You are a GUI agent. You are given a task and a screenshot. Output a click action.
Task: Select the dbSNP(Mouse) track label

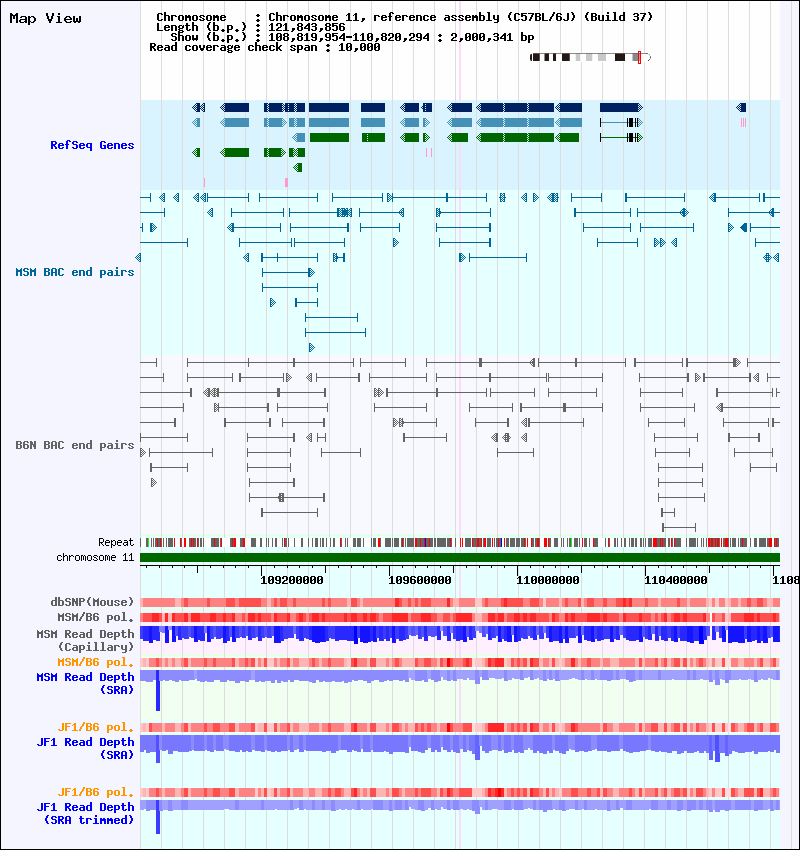pos(92,602)
